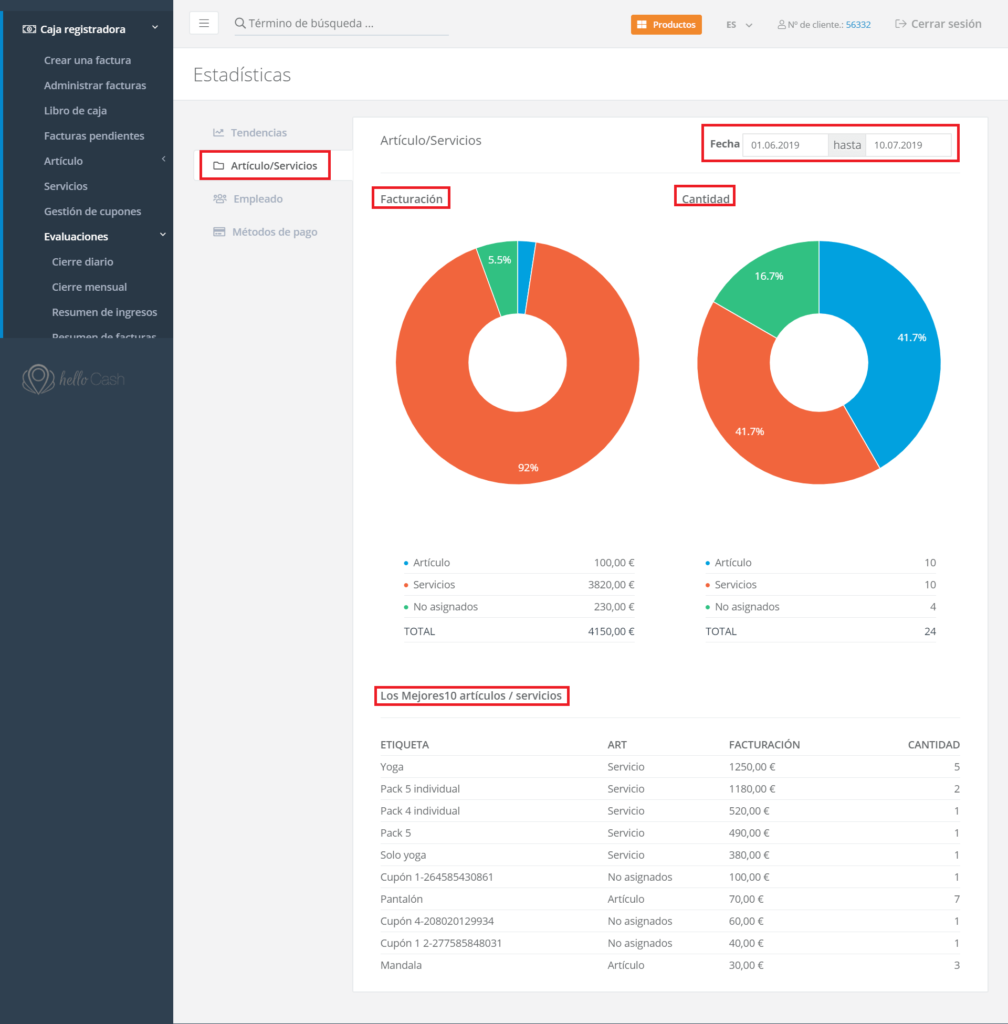Open Gestión de cupones
This screenshot has height=1024, width=1008.
pyautogui.click(x=93, y=212)
